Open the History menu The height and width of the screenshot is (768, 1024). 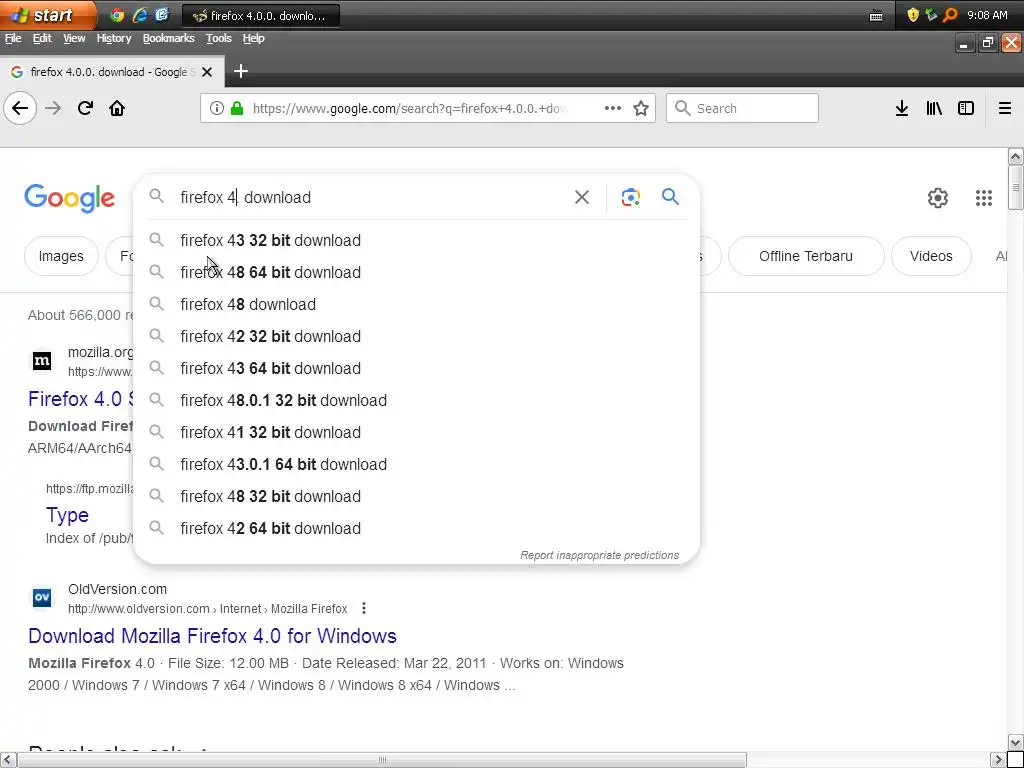[114, 39]
